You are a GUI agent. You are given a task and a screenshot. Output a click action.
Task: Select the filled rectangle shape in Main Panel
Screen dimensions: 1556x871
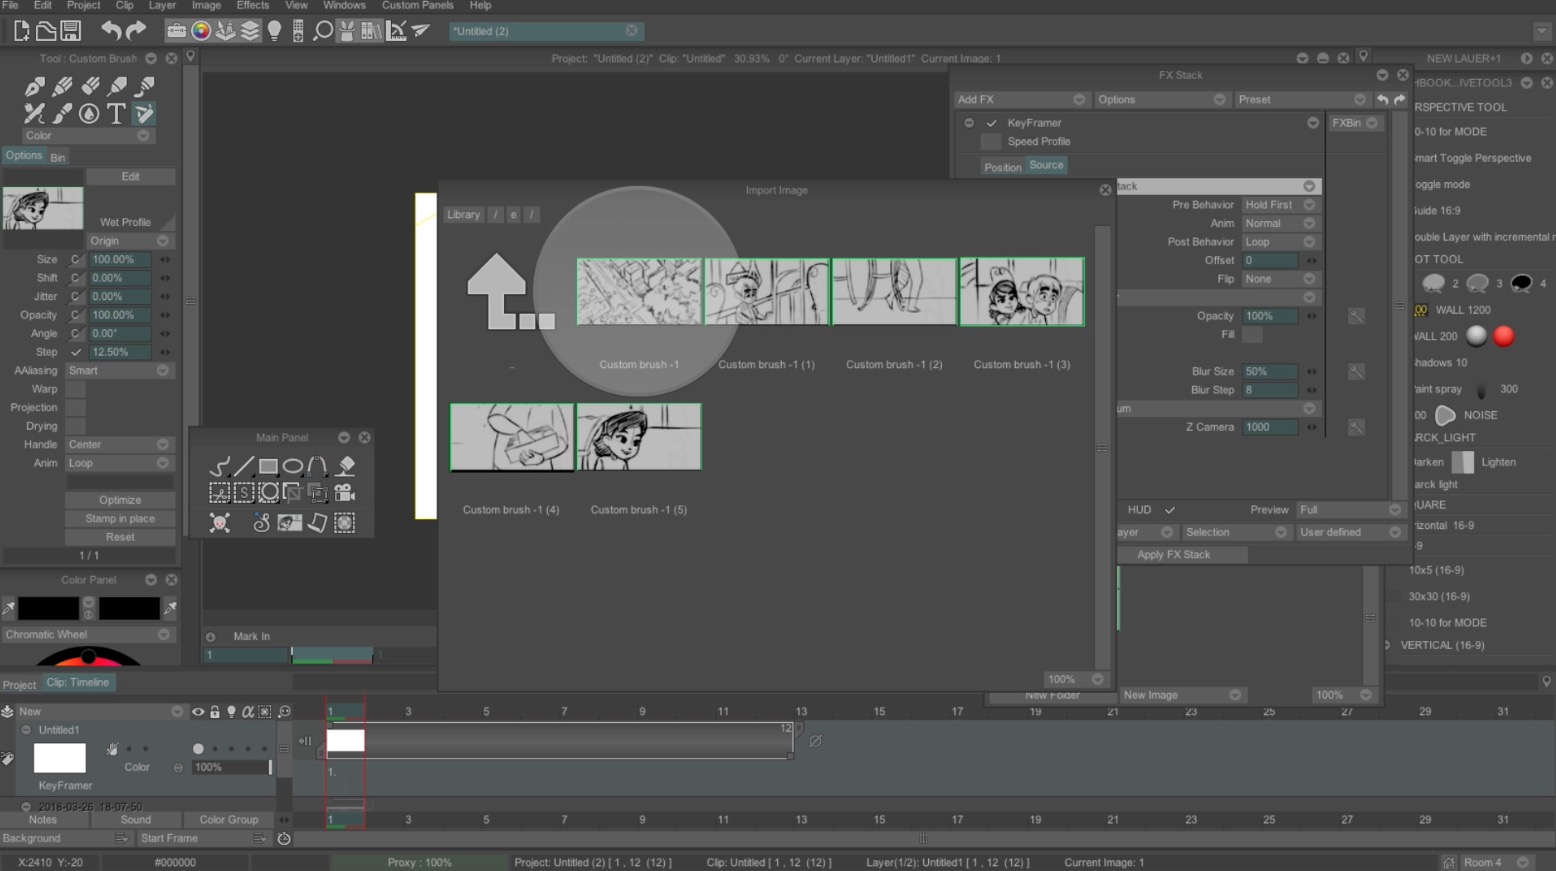click(x=268, y=466)
